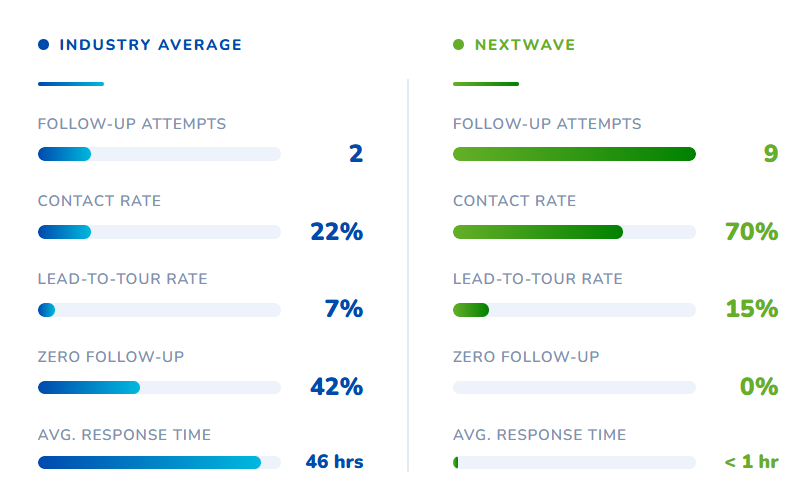The height and width of the screenshot is (487, 805).
Task: Click the green 9 follow-up attempts value
Action: click(770, 154)
